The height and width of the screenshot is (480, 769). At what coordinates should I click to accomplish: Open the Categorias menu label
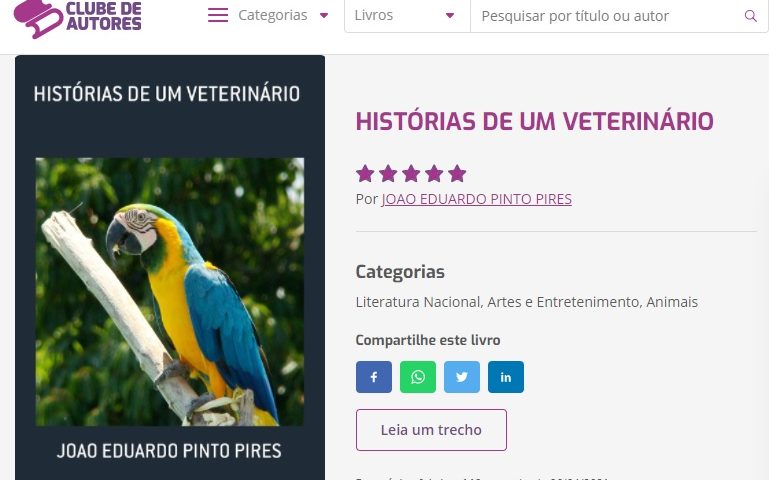273,15
